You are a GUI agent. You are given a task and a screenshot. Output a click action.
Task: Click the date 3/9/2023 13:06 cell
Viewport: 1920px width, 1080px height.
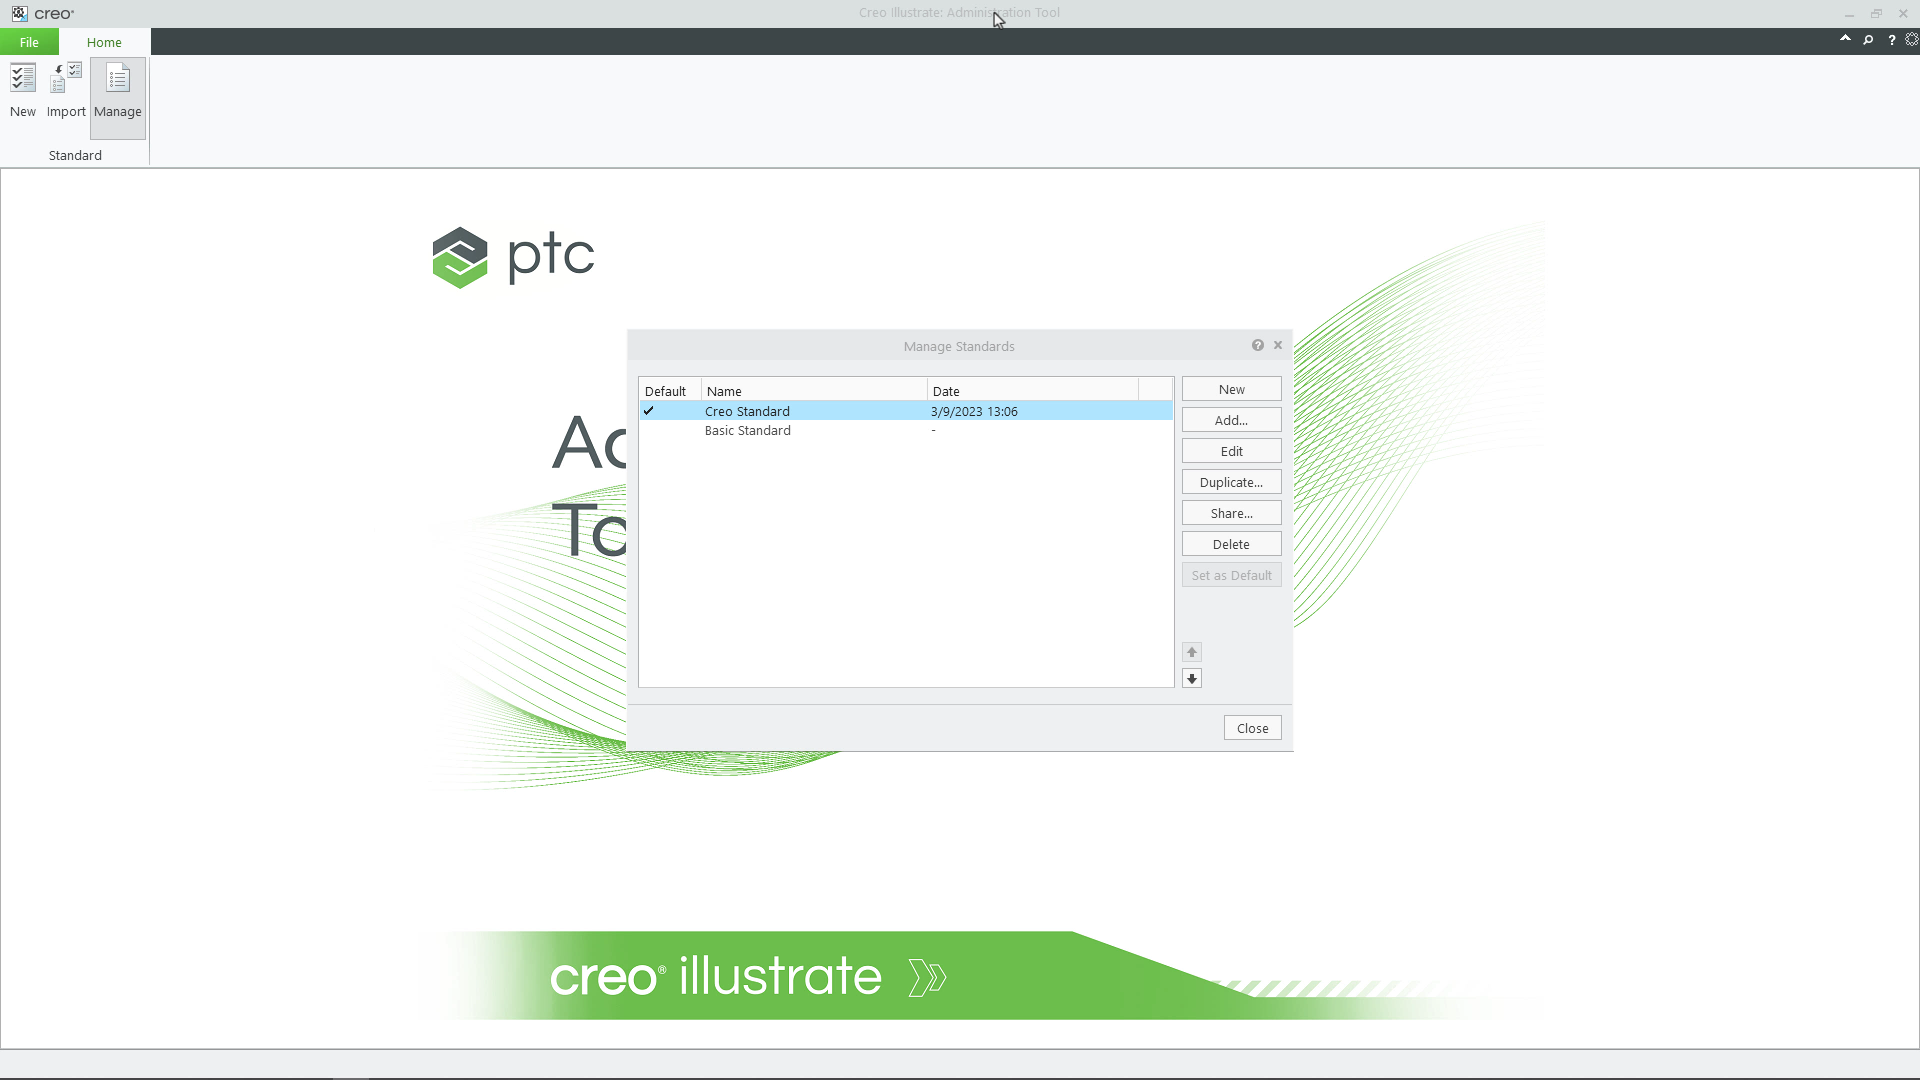974,411
